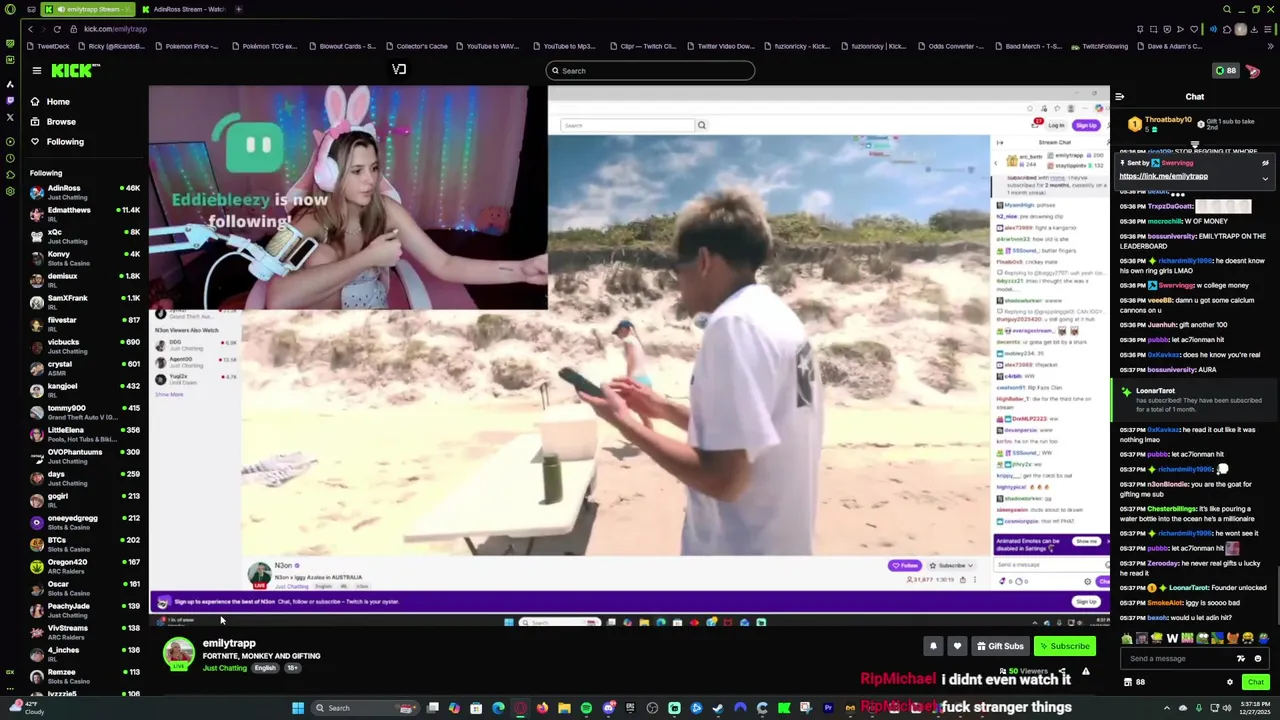
Task: Open Windows Start menu
Action: click(297, 708)
